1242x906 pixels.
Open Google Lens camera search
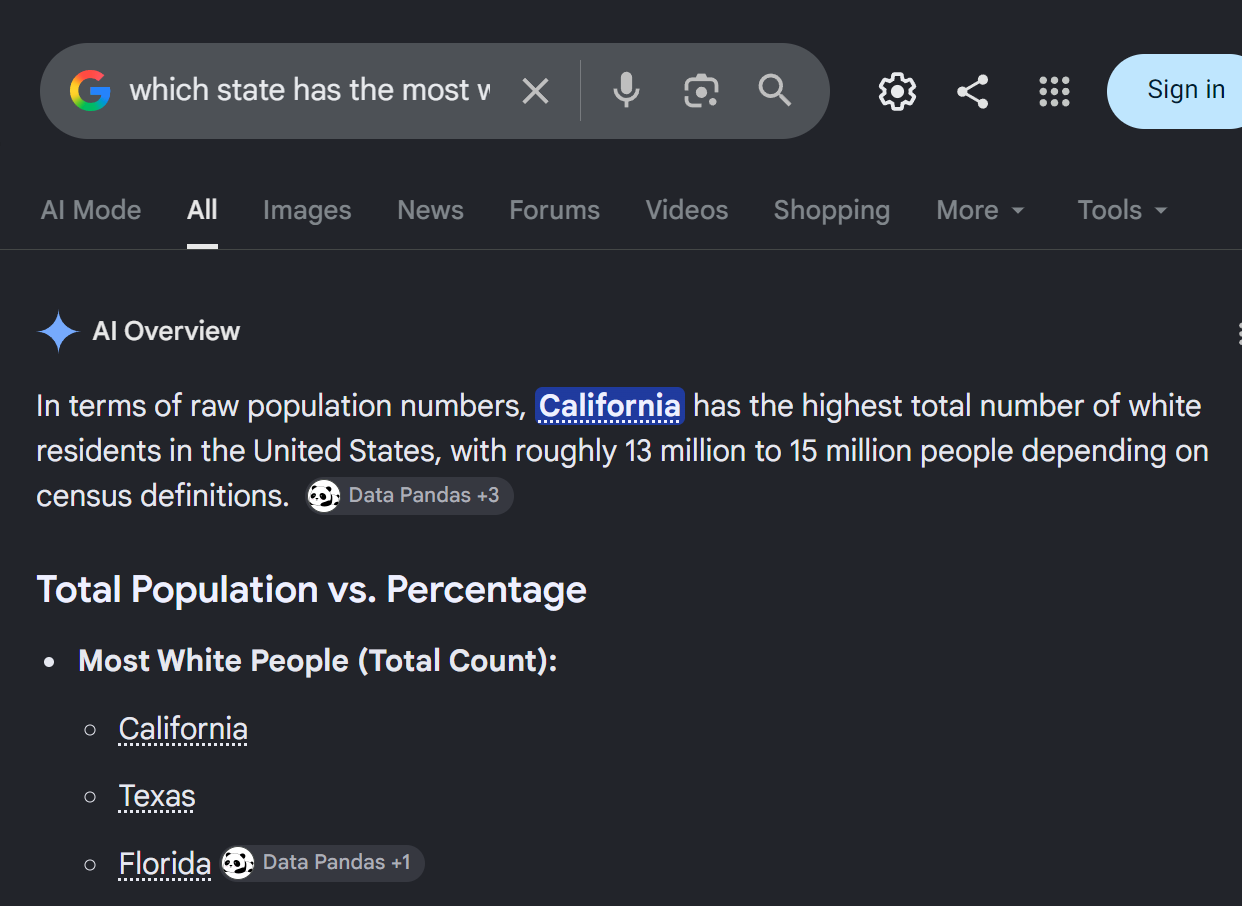tap(701, 91)
